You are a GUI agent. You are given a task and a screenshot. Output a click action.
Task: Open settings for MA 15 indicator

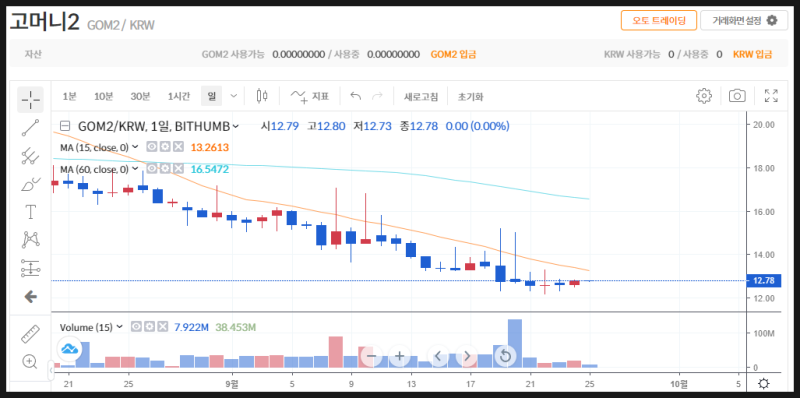[165, 147]
